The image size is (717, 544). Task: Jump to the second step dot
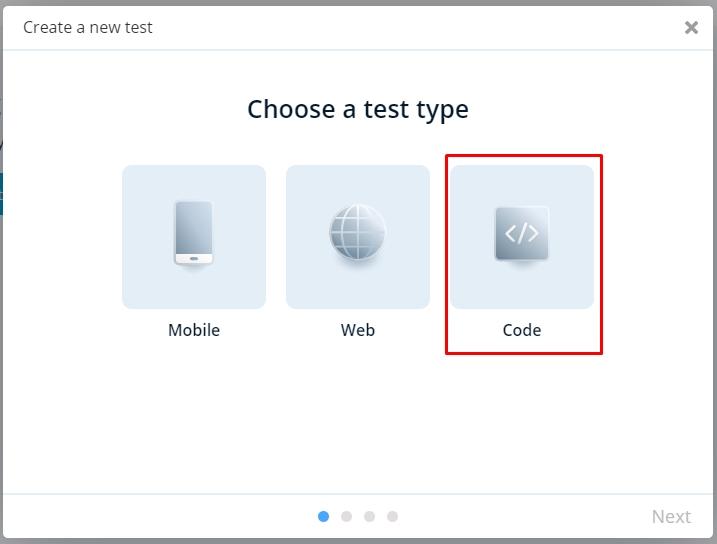coord(347,517)
